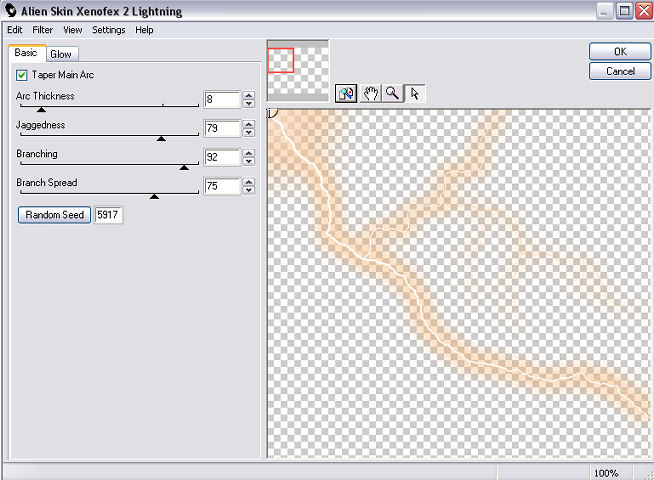The width and height of the screenshot is (654, 480).
Task: Decrease Jaggedness with the down arrow
Action: click(249, 133)
